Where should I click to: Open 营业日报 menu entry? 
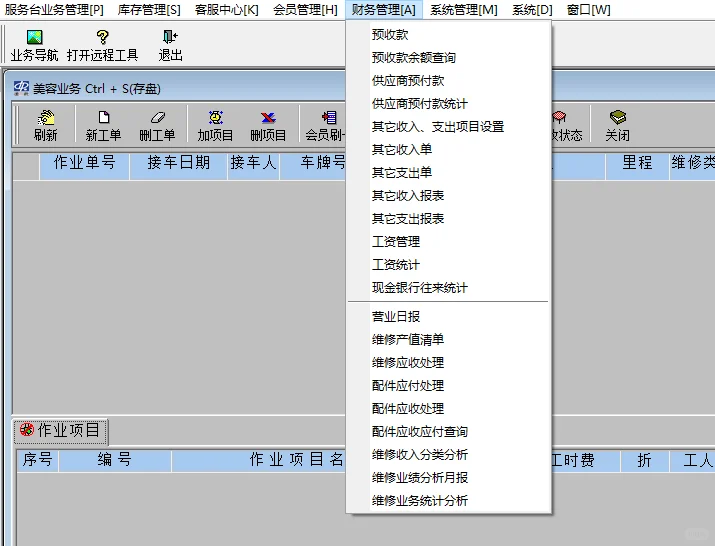pyautogui.click(x=449, y=317)
